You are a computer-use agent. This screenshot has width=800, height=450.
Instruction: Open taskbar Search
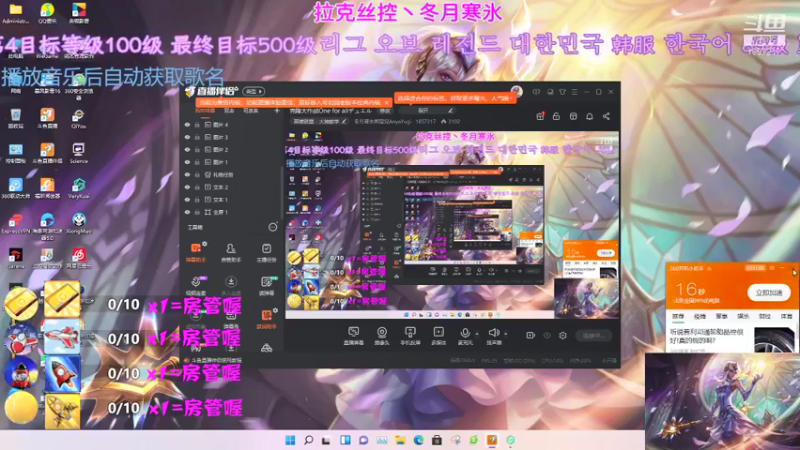pyautogui.click(x=309, y=440)
